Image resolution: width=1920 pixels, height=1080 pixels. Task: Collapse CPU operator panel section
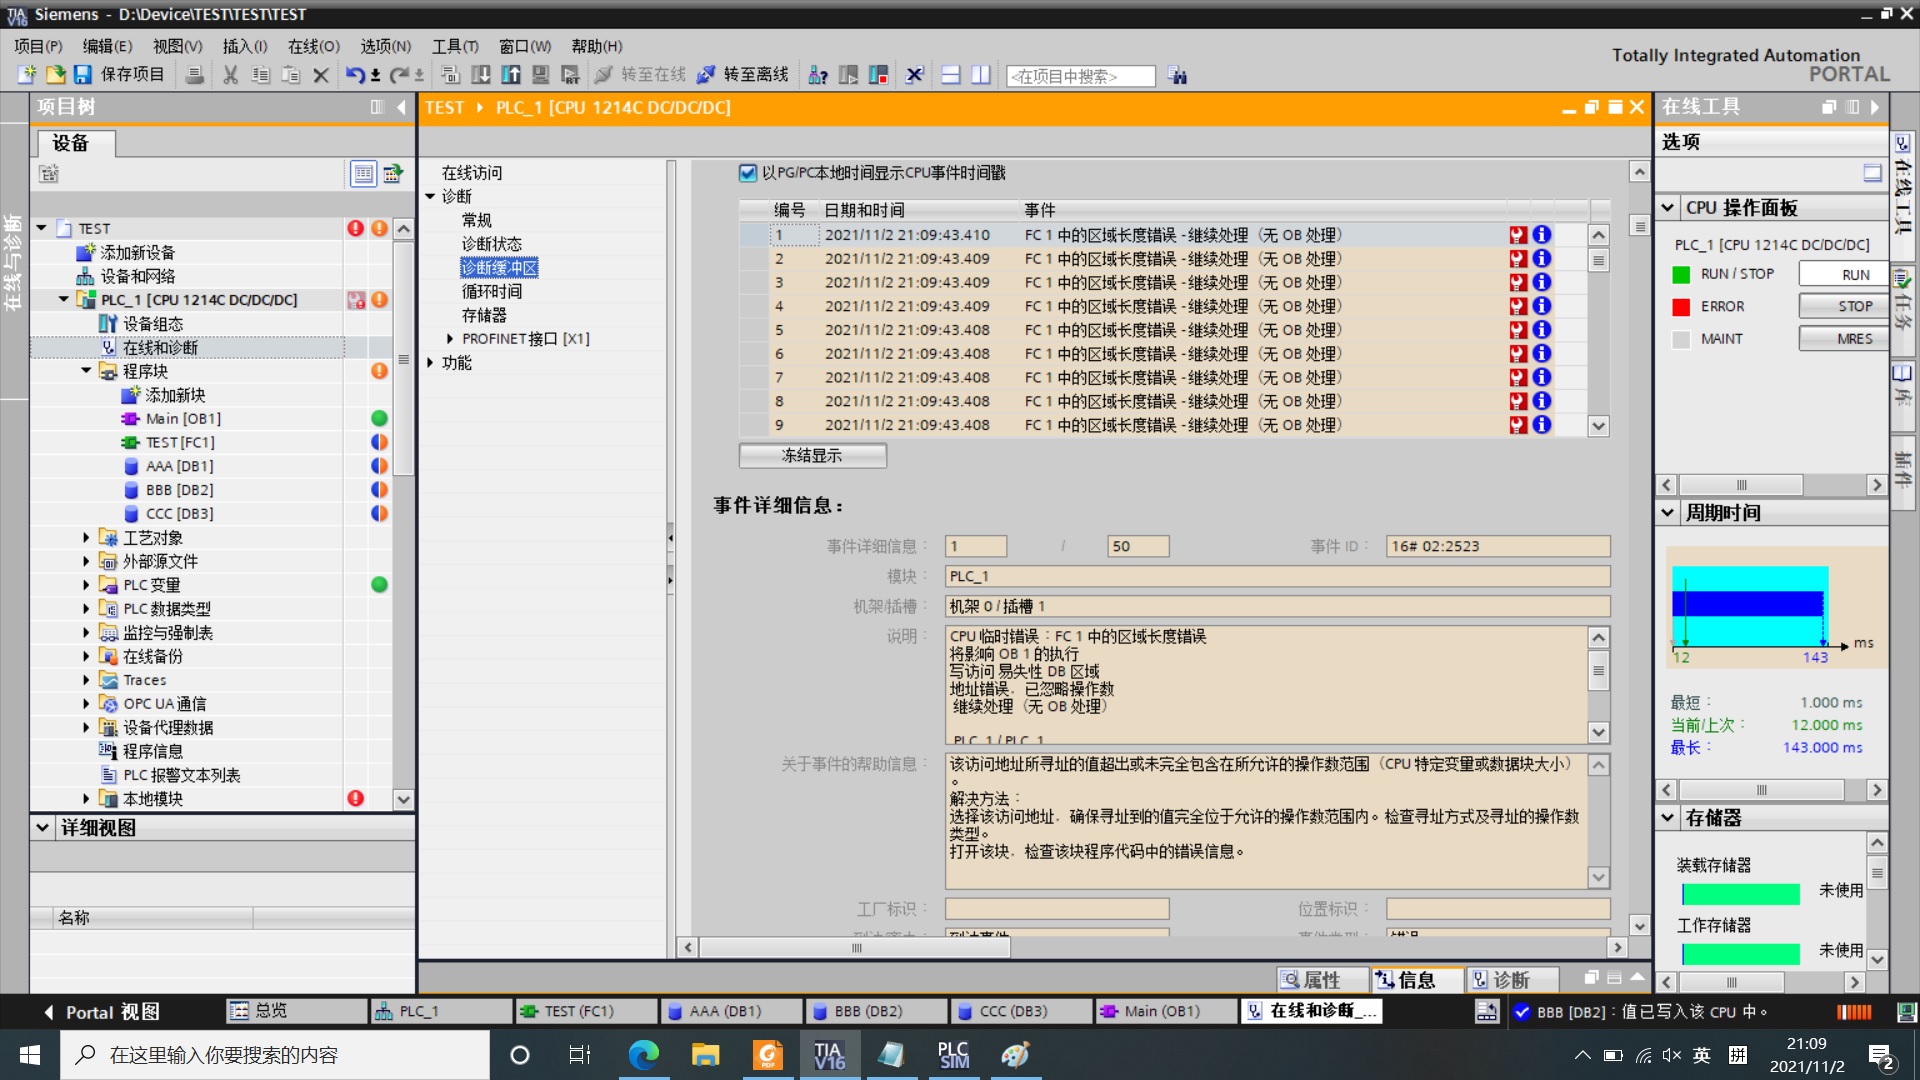pyautogui.click(x=1667, y=208)
